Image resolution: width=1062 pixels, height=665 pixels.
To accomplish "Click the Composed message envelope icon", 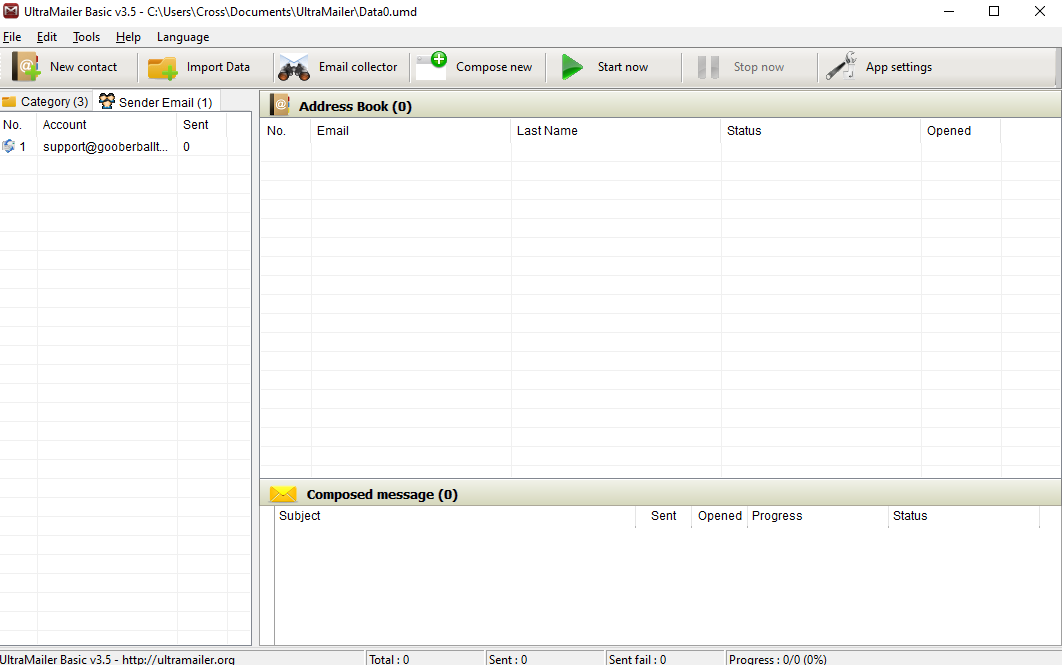I will pyautogui.click(x=283, y=494).
